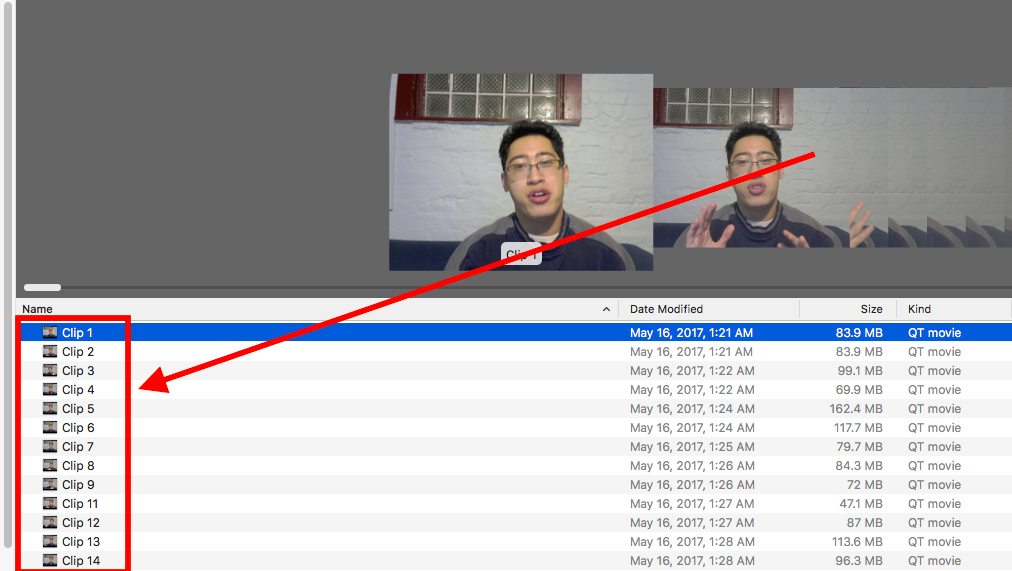Select the file name Clip 12
The width and height of the screenshot is (1012, 571).
pyautogui.click(x=81, y=522)
